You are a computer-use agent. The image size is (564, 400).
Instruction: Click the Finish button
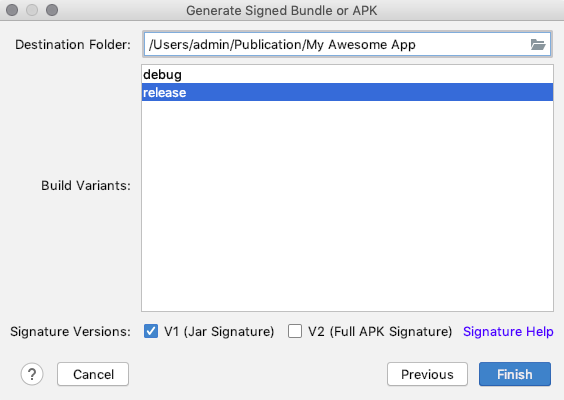[x=515, y=374]
